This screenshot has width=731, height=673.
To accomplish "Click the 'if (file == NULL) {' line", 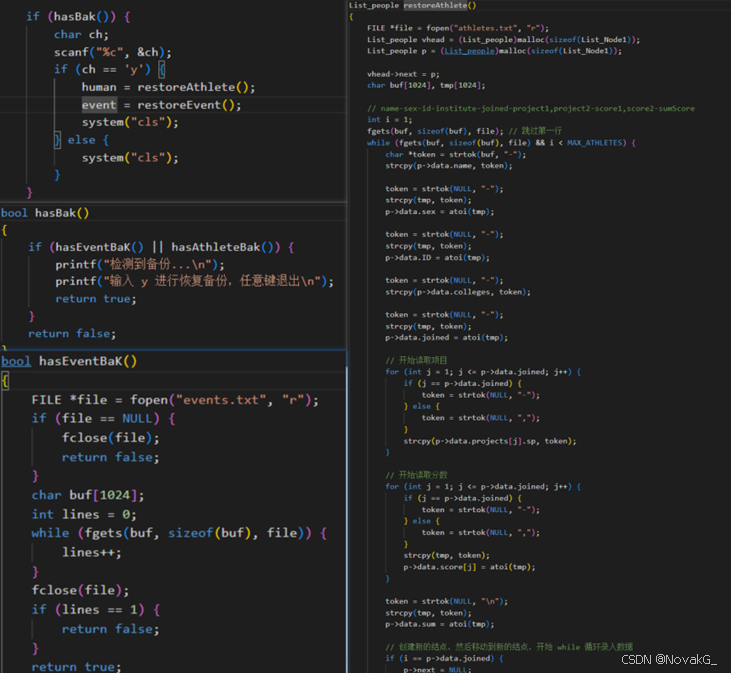I will (x=103, y=419).
